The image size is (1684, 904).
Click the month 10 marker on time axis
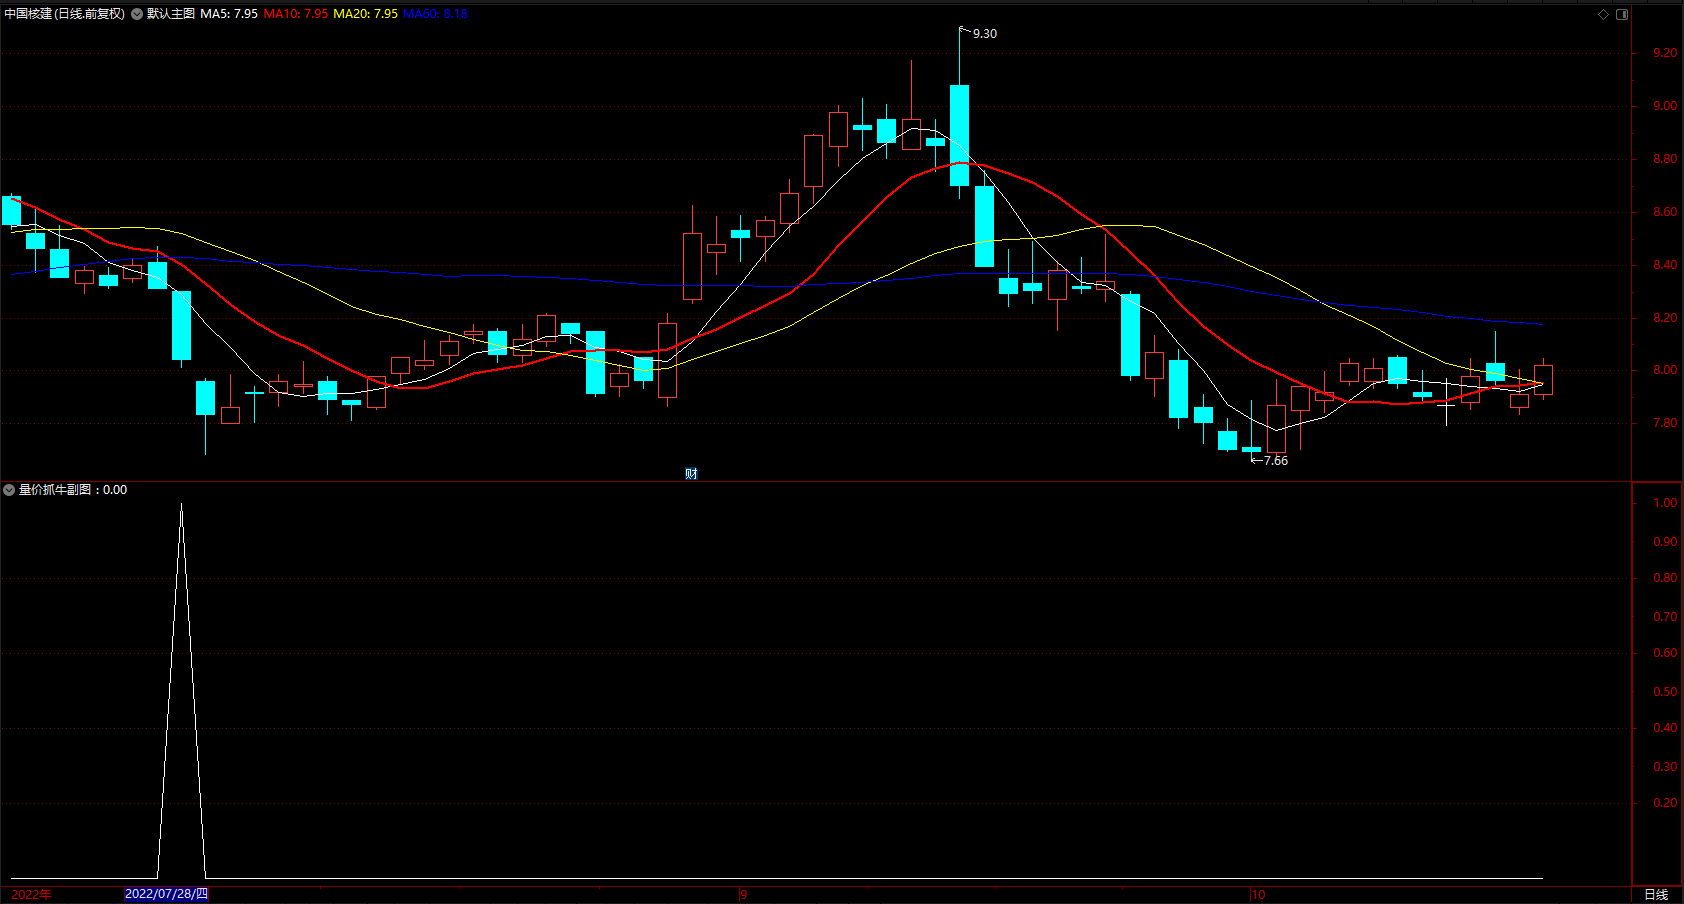1258,895
